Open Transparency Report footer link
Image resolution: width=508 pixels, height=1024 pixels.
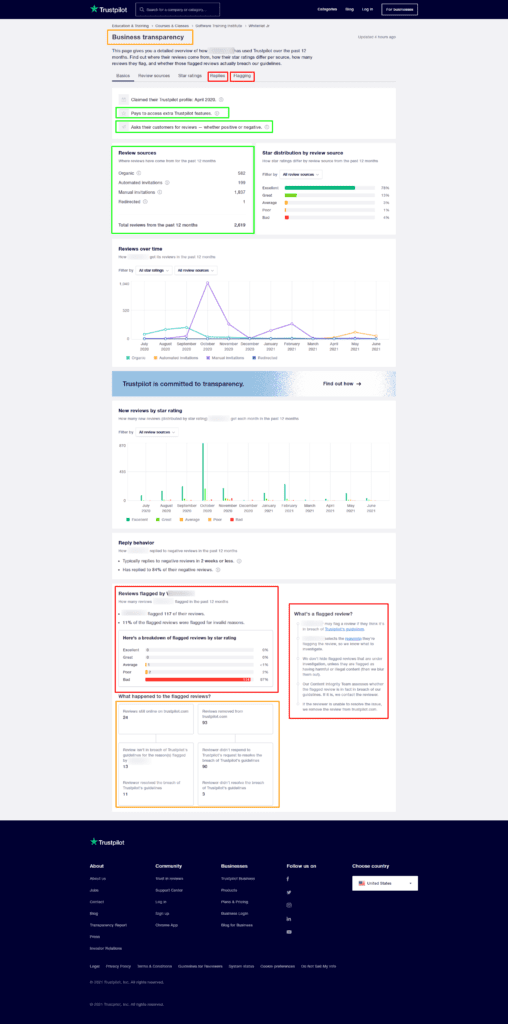(108, 925)
